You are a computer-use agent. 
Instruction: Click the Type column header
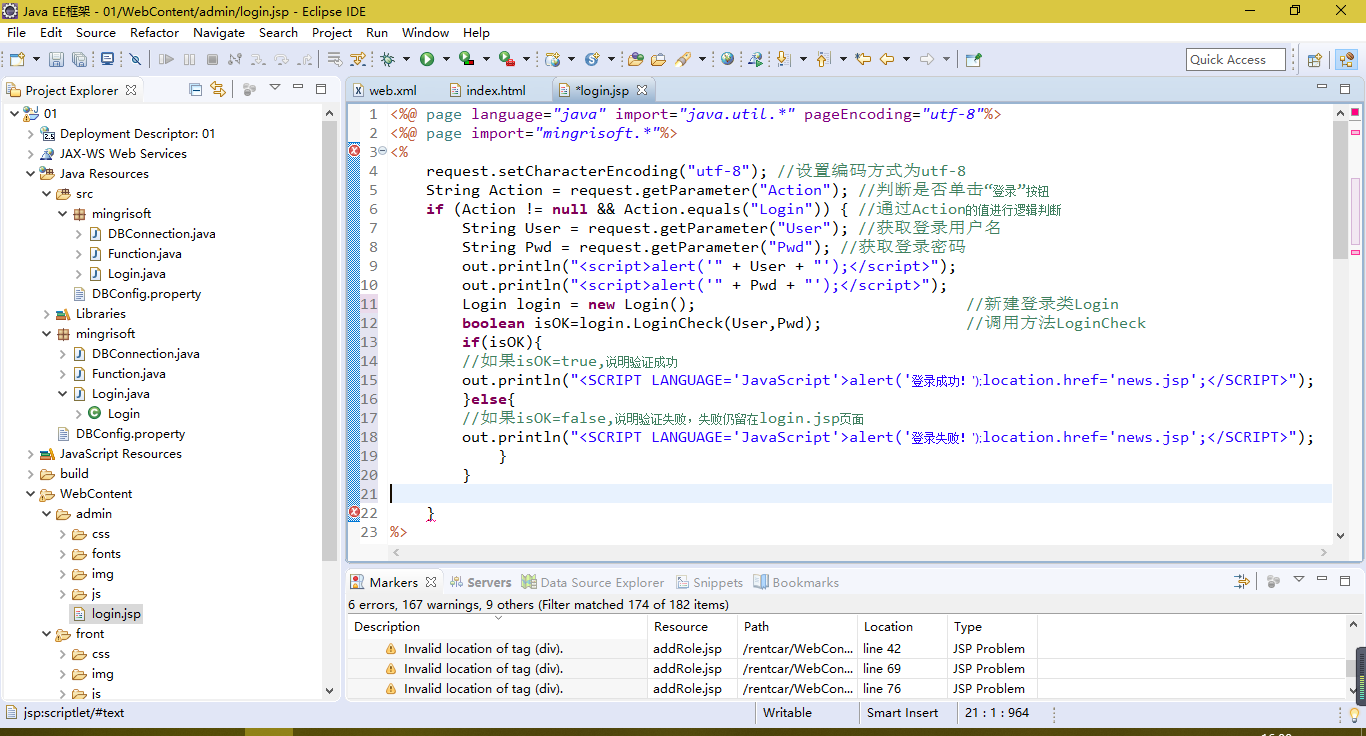pos(992,627)
